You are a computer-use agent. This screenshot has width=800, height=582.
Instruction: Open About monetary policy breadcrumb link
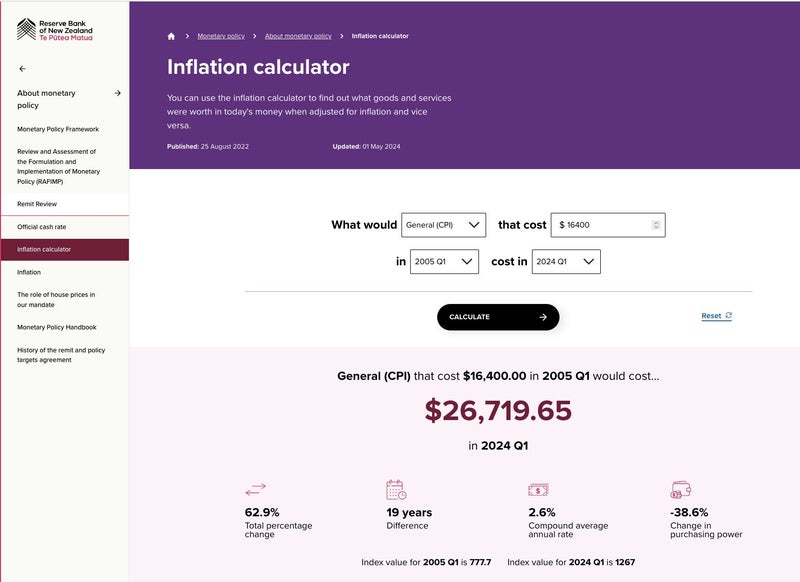(298, 36)
